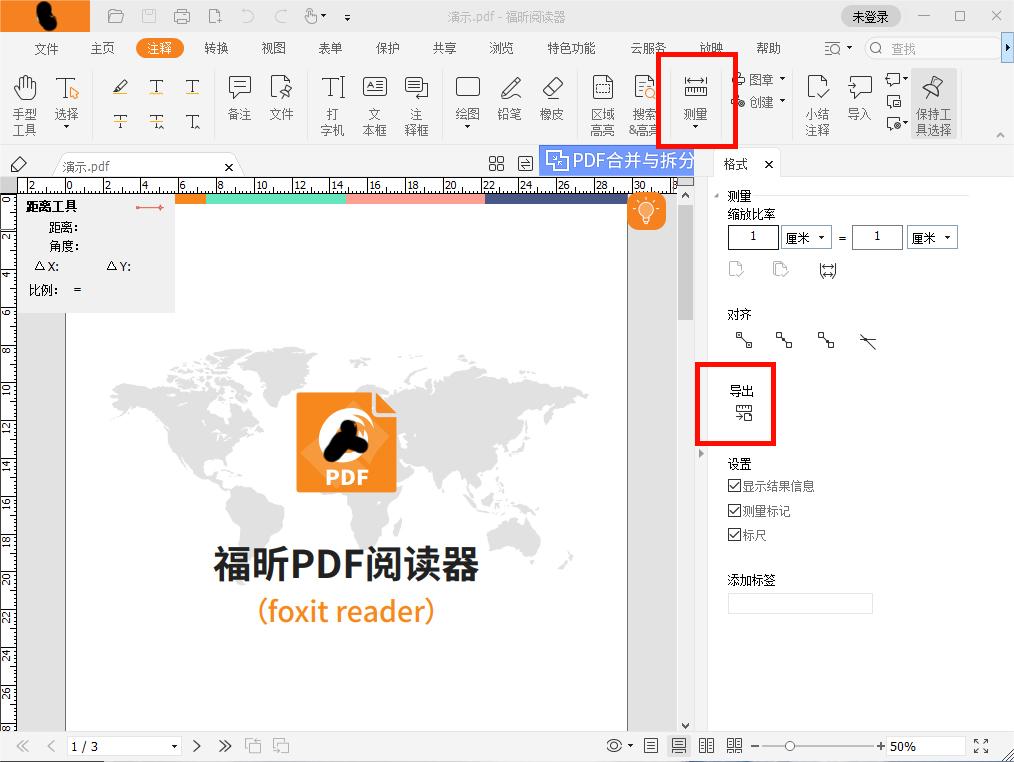Switch to the 注释 ribbon tab
The height and width of the screenshot is (762, 1014).
[159, 47]
